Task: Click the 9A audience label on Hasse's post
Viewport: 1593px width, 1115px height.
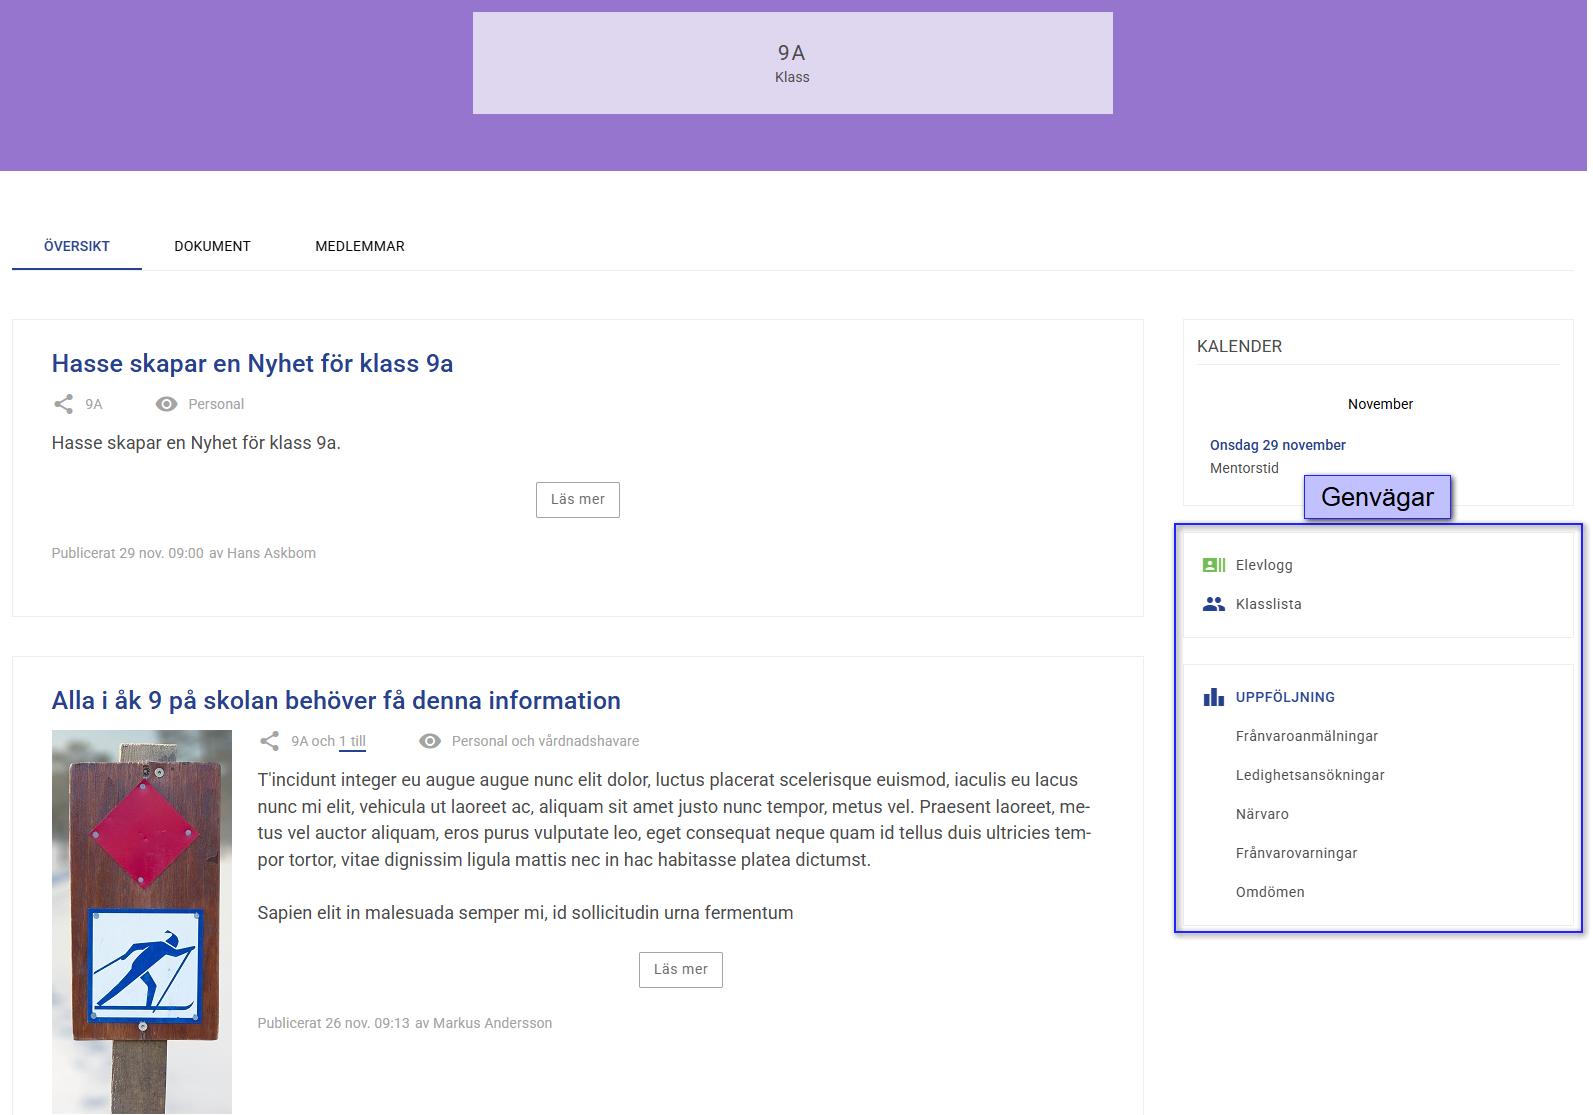Action: pos(94,404)
